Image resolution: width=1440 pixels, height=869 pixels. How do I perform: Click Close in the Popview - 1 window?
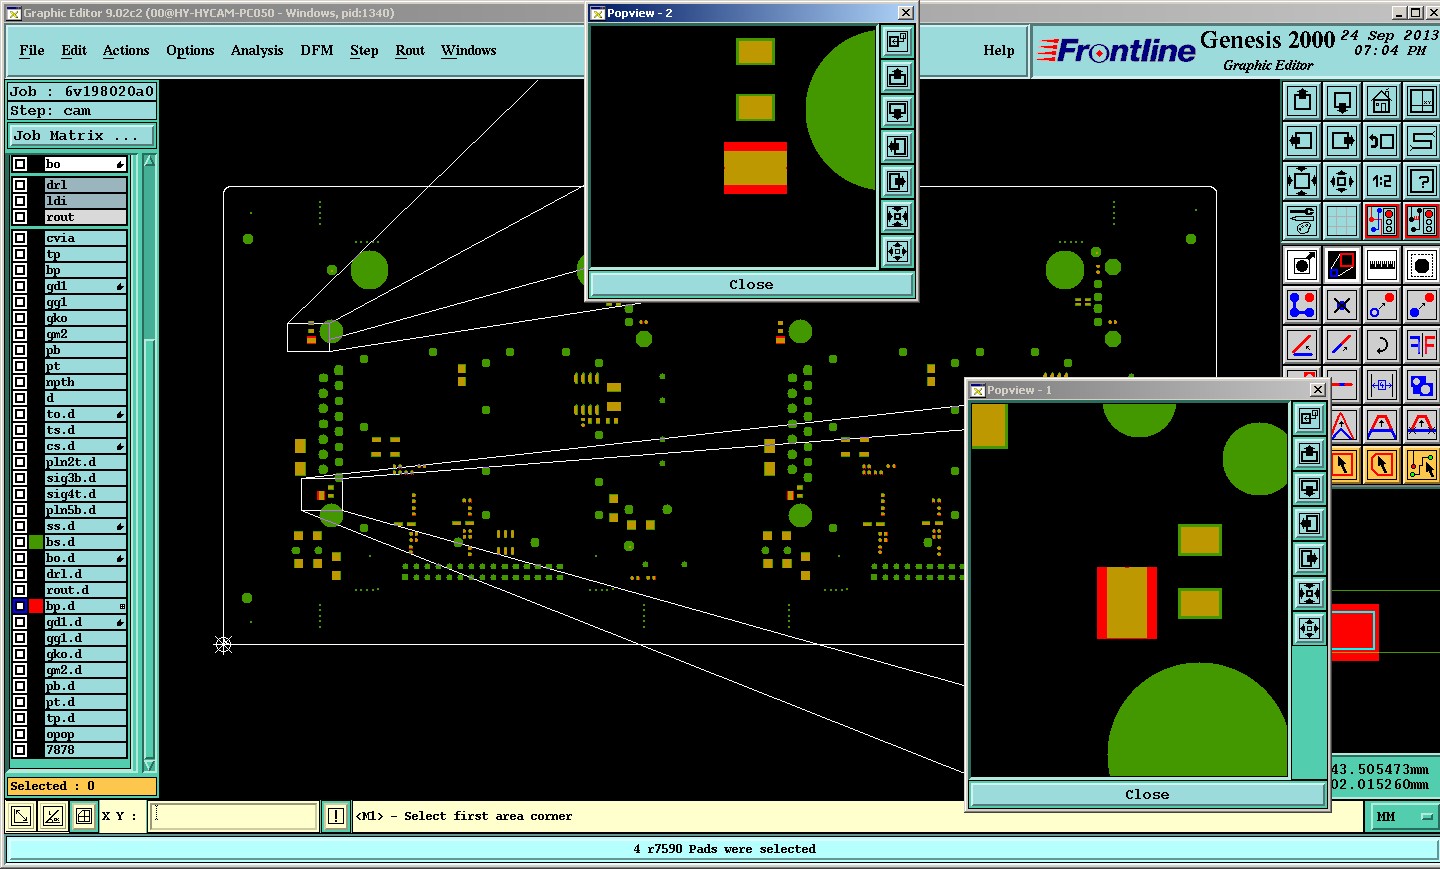(1147, 795)
